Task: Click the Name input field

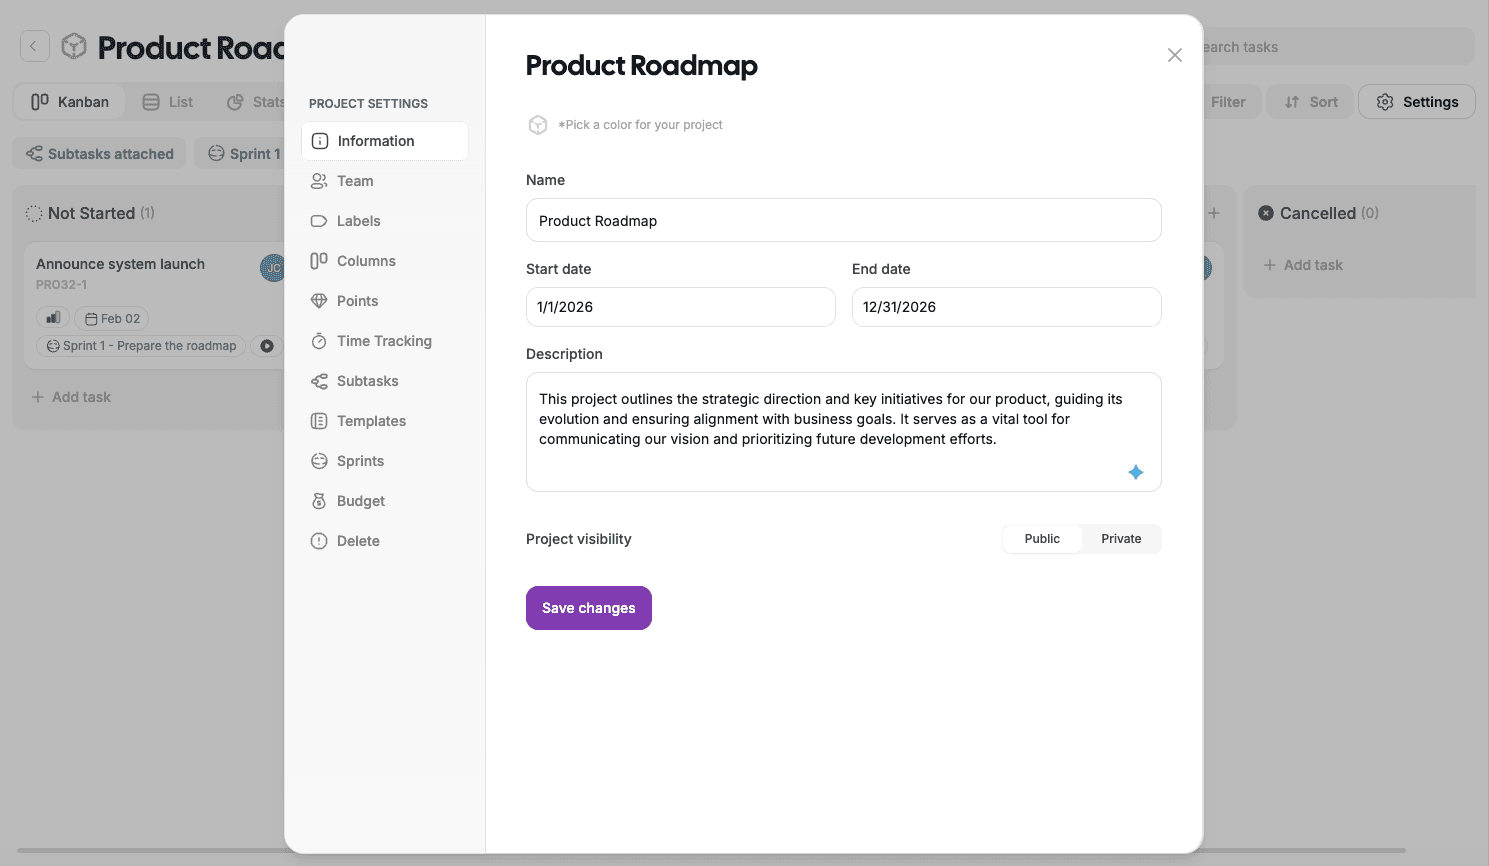Action: click(x=843, y=221)
